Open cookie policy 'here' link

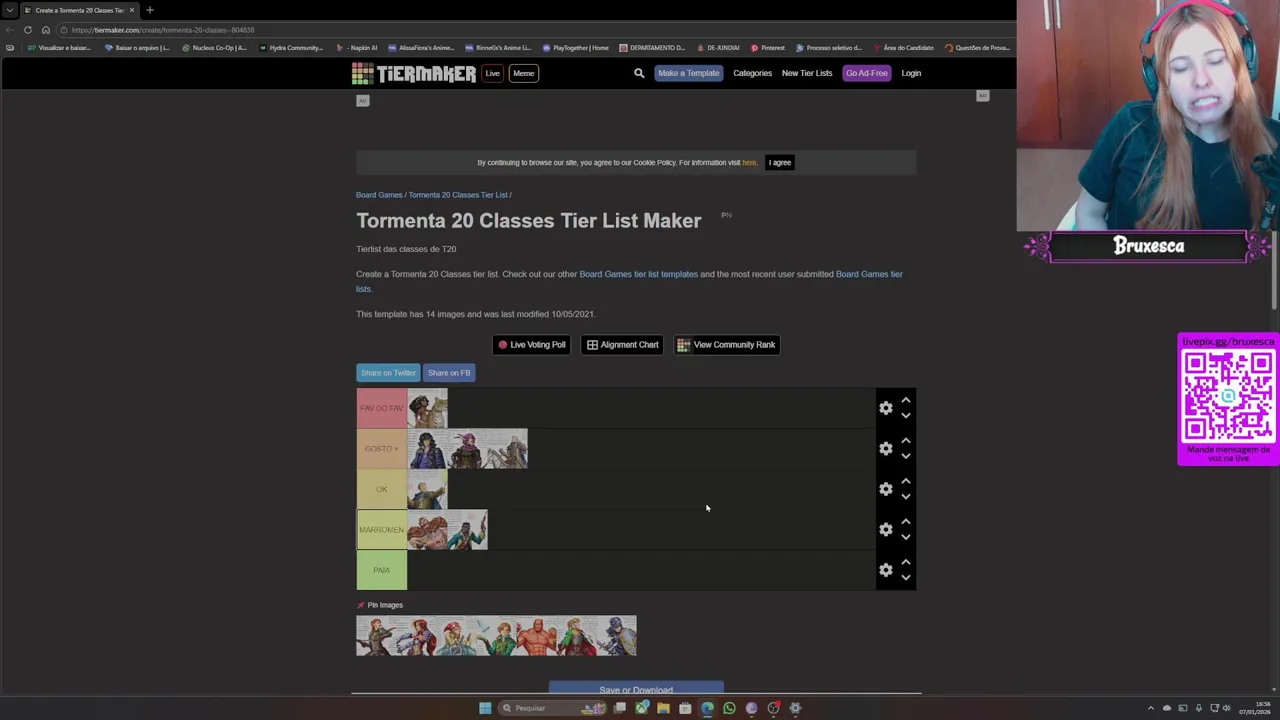pos(749,162)
